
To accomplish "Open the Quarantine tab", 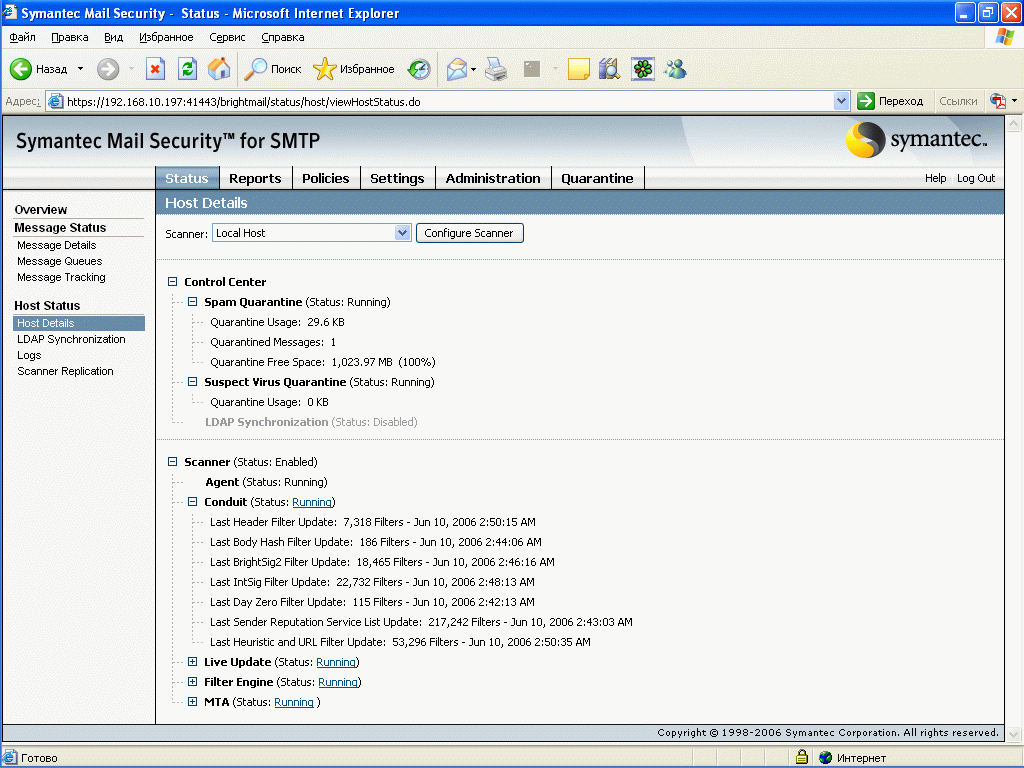I will (x=597, y=178).
